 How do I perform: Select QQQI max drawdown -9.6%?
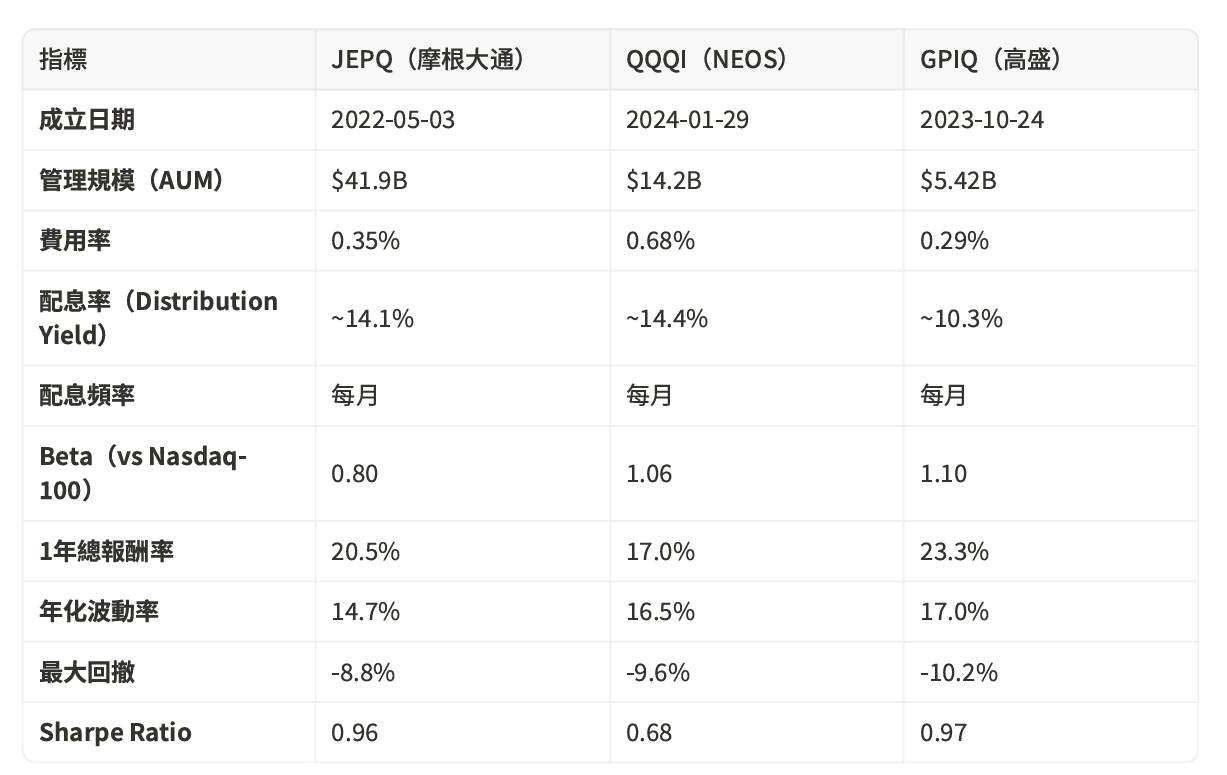coord(658,672)
